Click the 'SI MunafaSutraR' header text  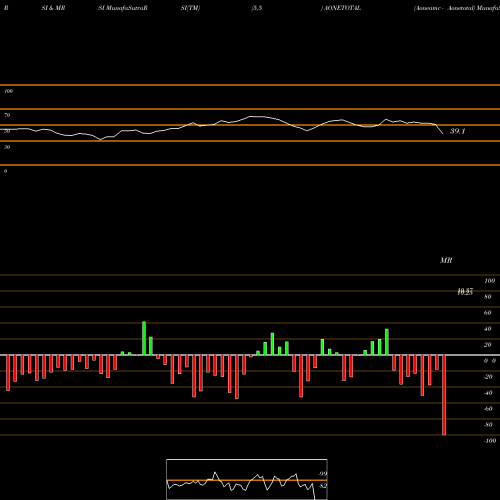(123, 8)
